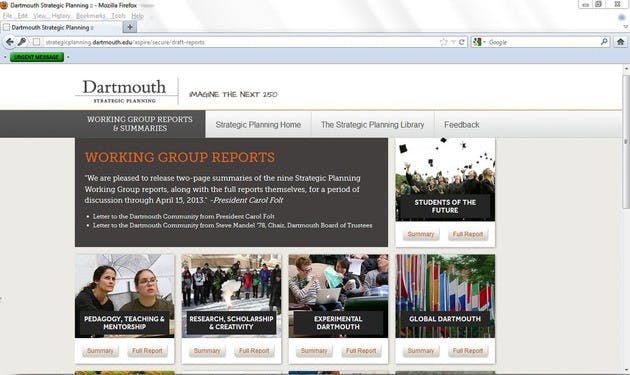The width and height of the screenshot is (630, 375).
Task: Open Experimental Dartmouth Summary
Action: (314, 350)
